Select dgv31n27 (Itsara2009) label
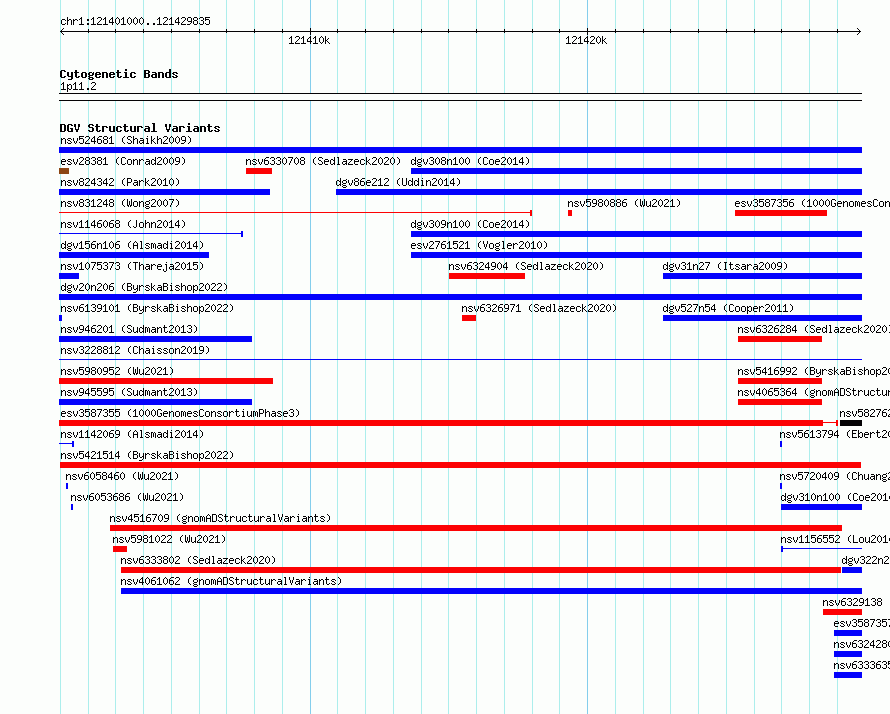The width and height of the screenshot is (890, 714). click(x=725, y=266)
